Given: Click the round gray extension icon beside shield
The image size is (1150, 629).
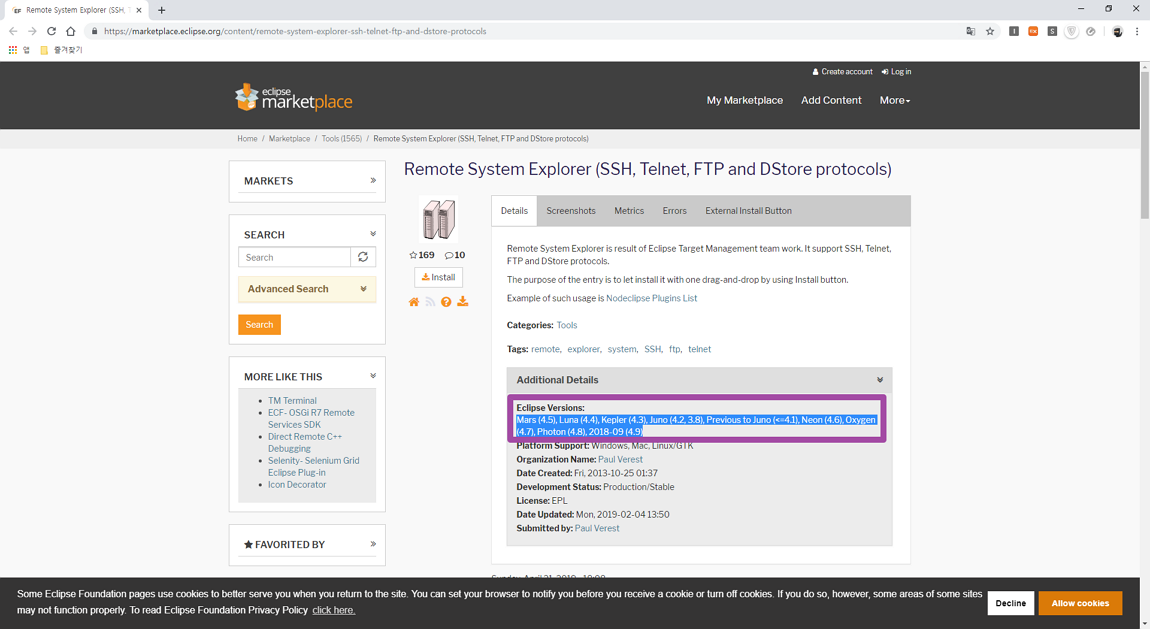Looking at the screenshot, I should tap(1091, 32).
